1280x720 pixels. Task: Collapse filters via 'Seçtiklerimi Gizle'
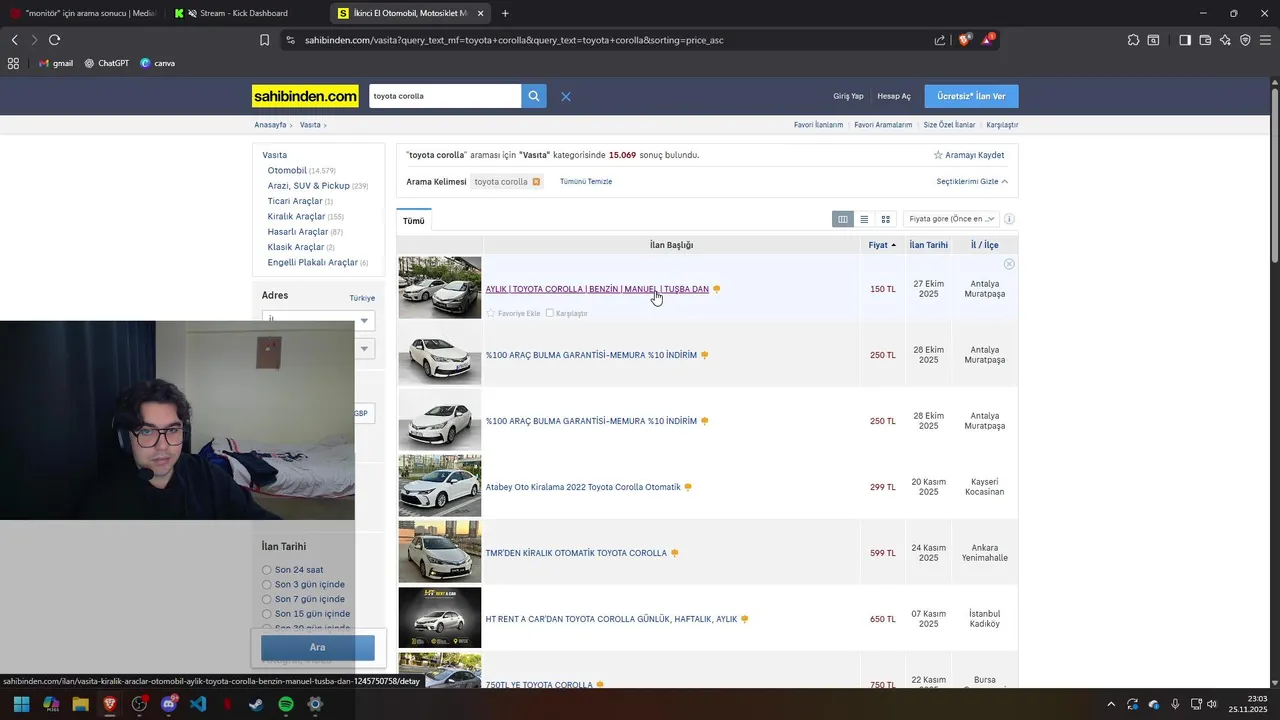pos(972,182)
